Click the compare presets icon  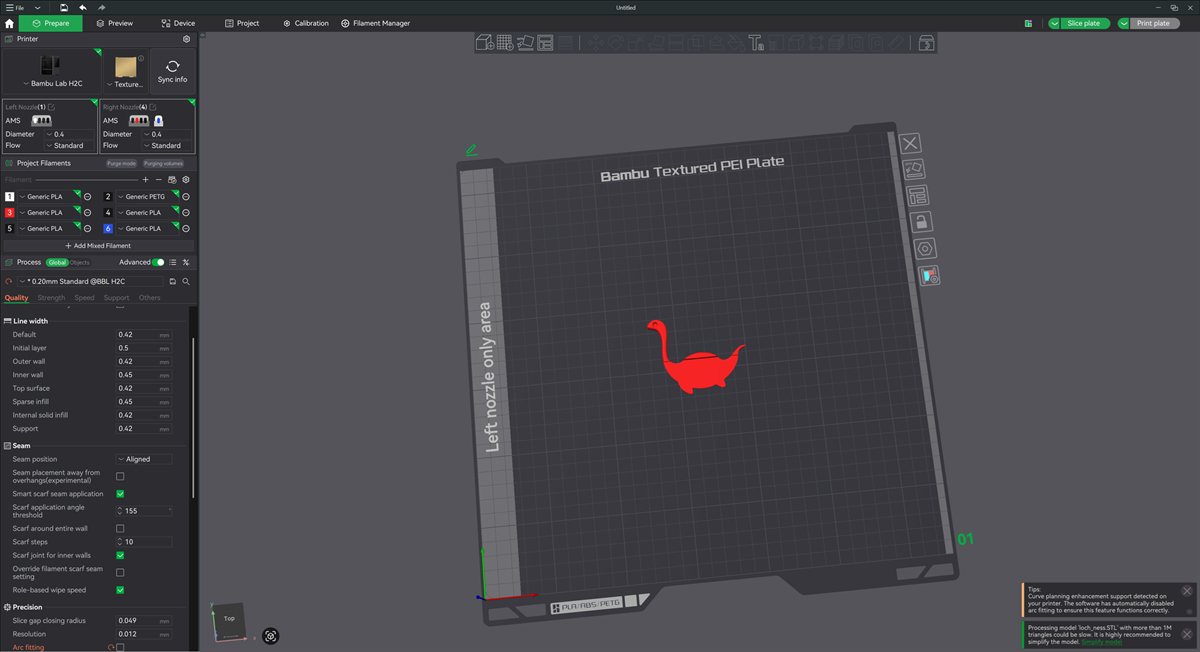click(186, 262)
